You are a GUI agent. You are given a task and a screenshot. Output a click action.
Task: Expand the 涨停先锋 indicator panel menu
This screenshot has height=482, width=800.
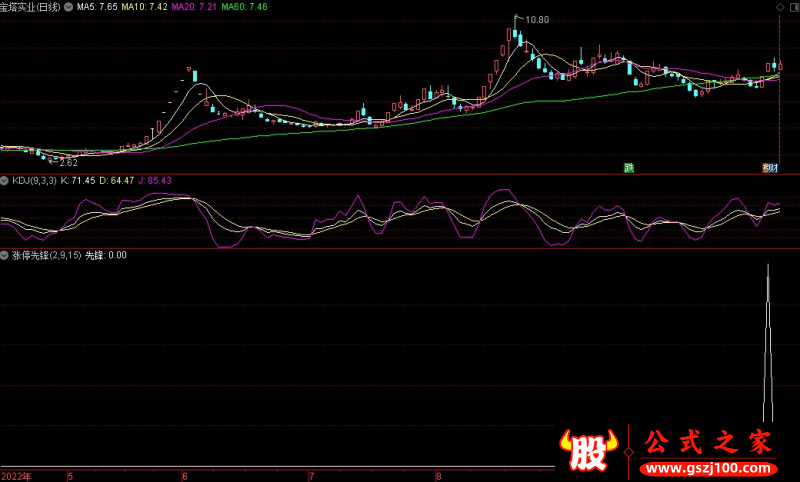pyautogui.click(x=5, y=255)
